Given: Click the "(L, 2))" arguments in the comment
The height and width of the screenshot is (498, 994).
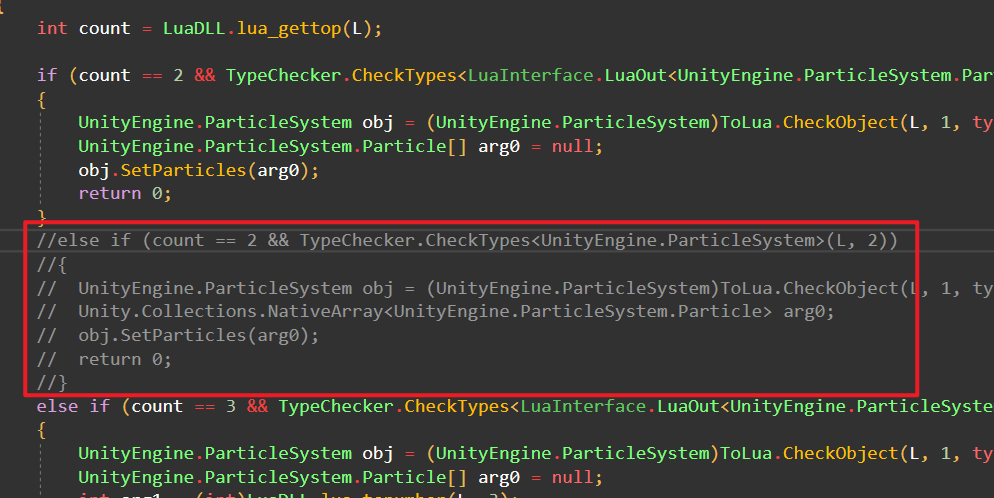Looking at the screenshot, I should coord(862,241).
